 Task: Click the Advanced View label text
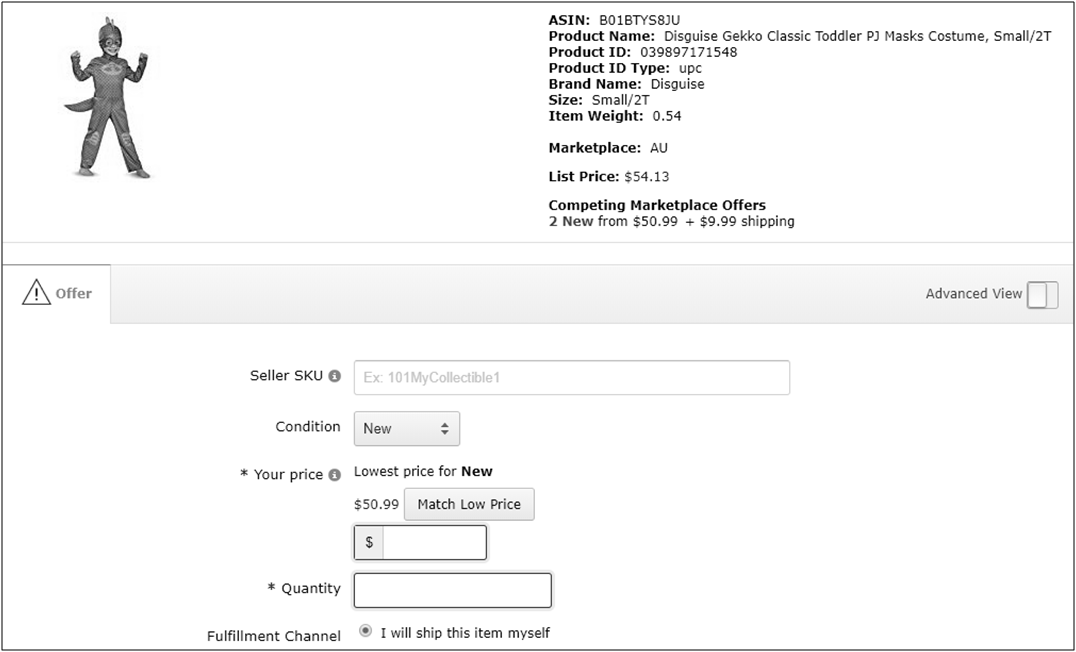[973, 294]
